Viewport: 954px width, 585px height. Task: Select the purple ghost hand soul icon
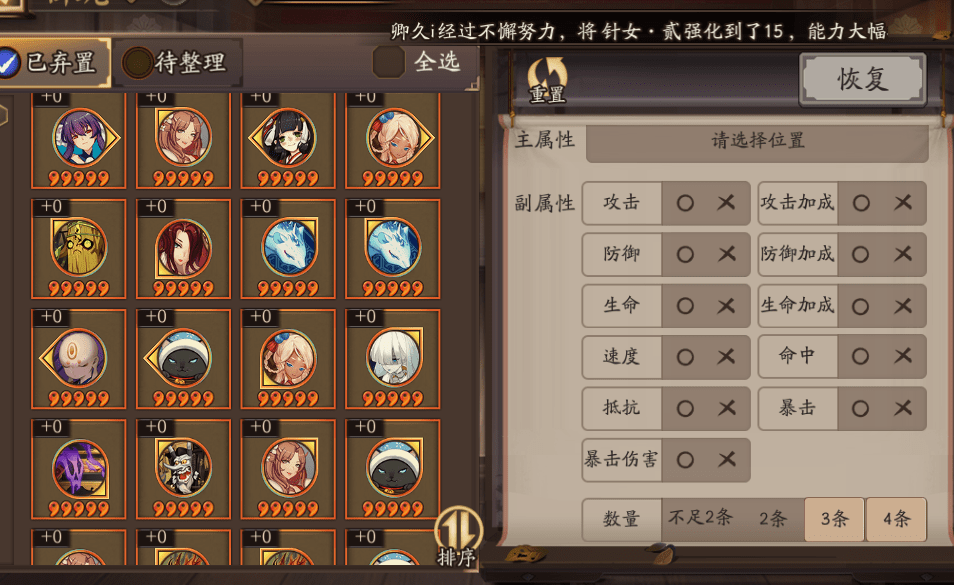79,469
